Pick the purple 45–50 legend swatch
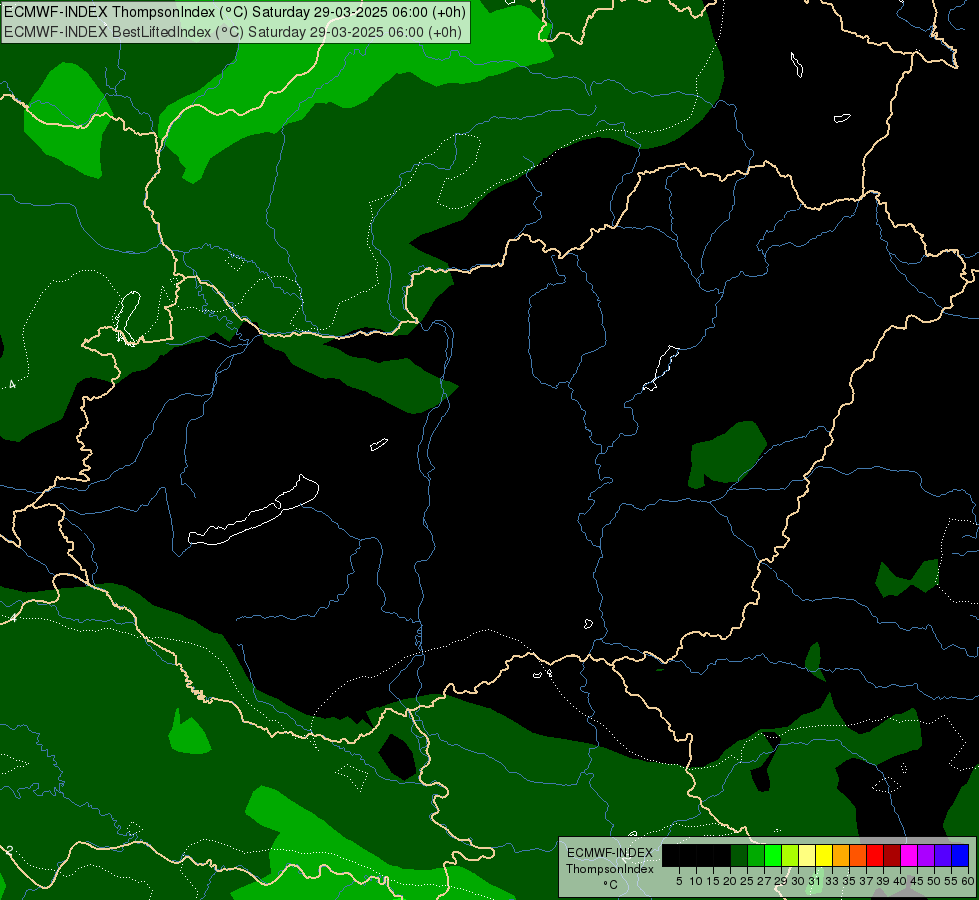 tap(927, 855)
